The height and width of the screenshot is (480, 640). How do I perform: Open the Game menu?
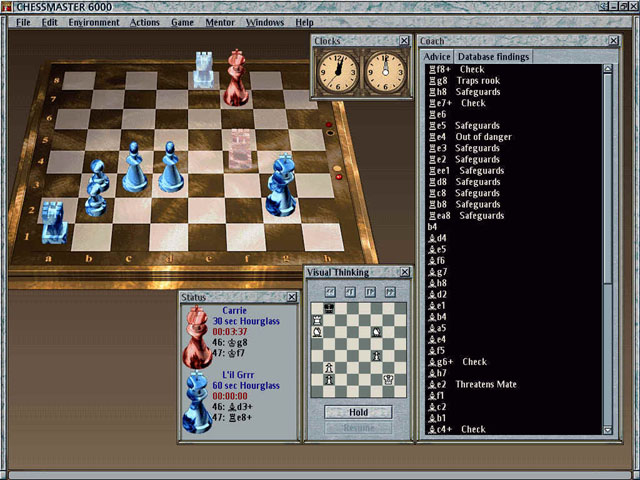(x=182, y=22)
